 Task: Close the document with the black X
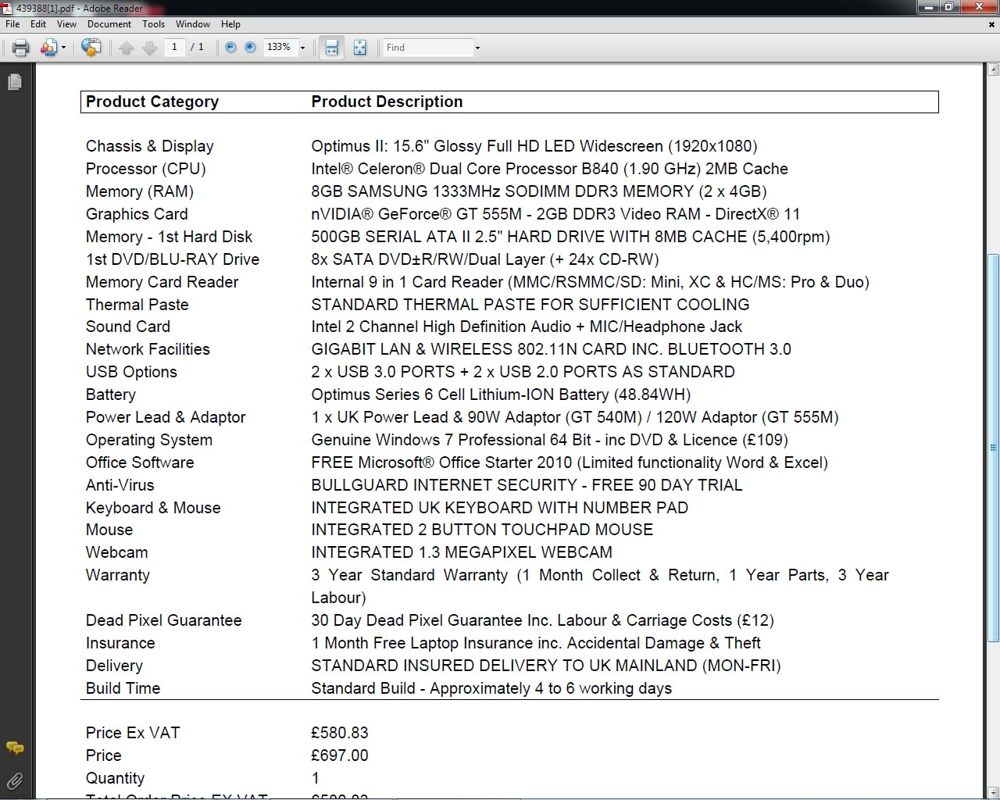991,24
